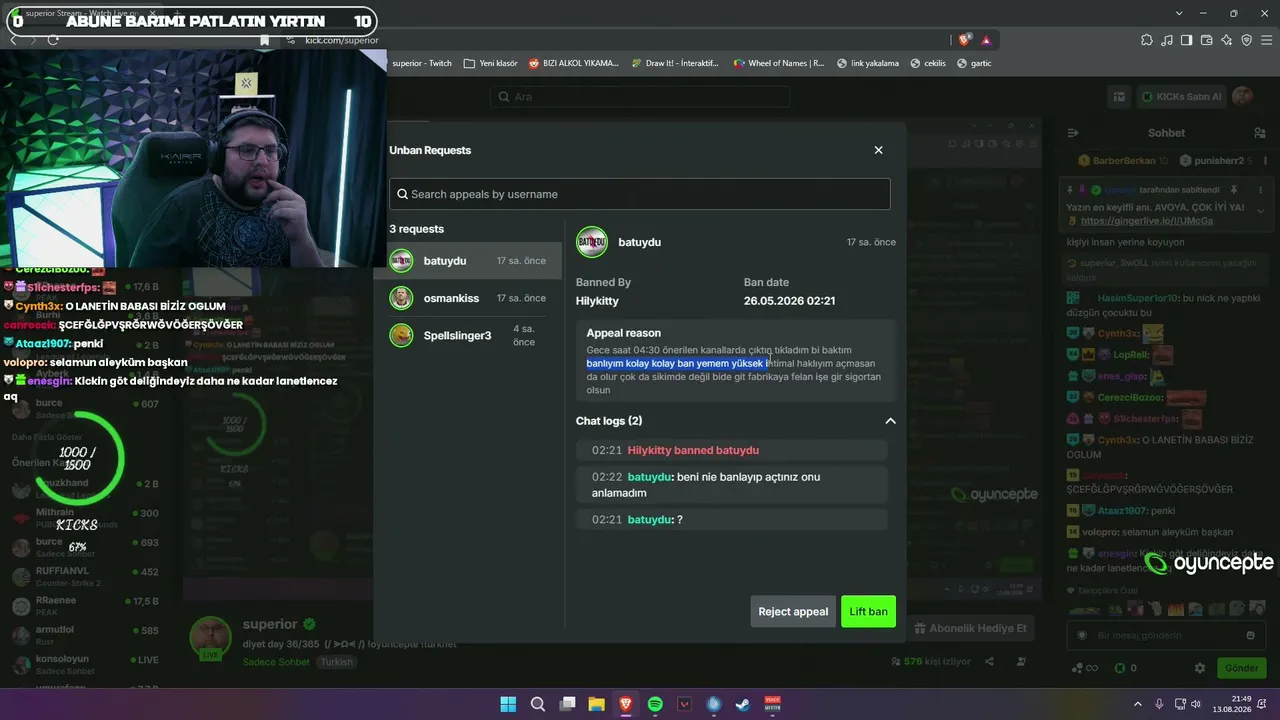
Task: Open the emoji picker in chat
Action: point(1250,635)
